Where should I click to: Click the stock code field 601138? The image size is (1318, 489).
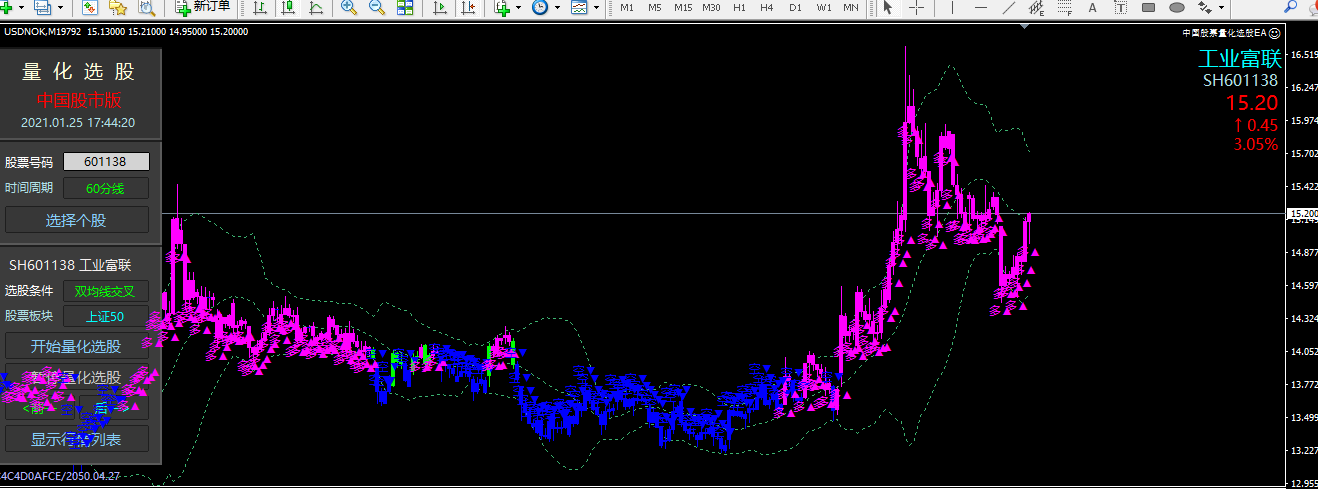(106, 161)
